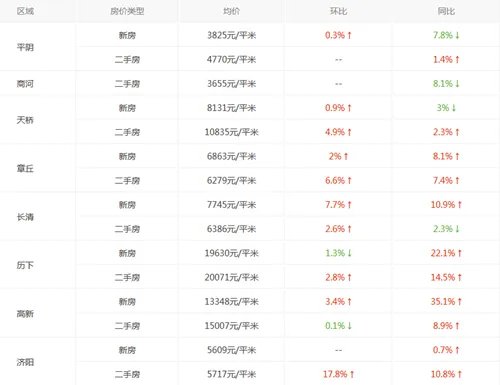Click the 房价类型 column header

tap(127, 11)
